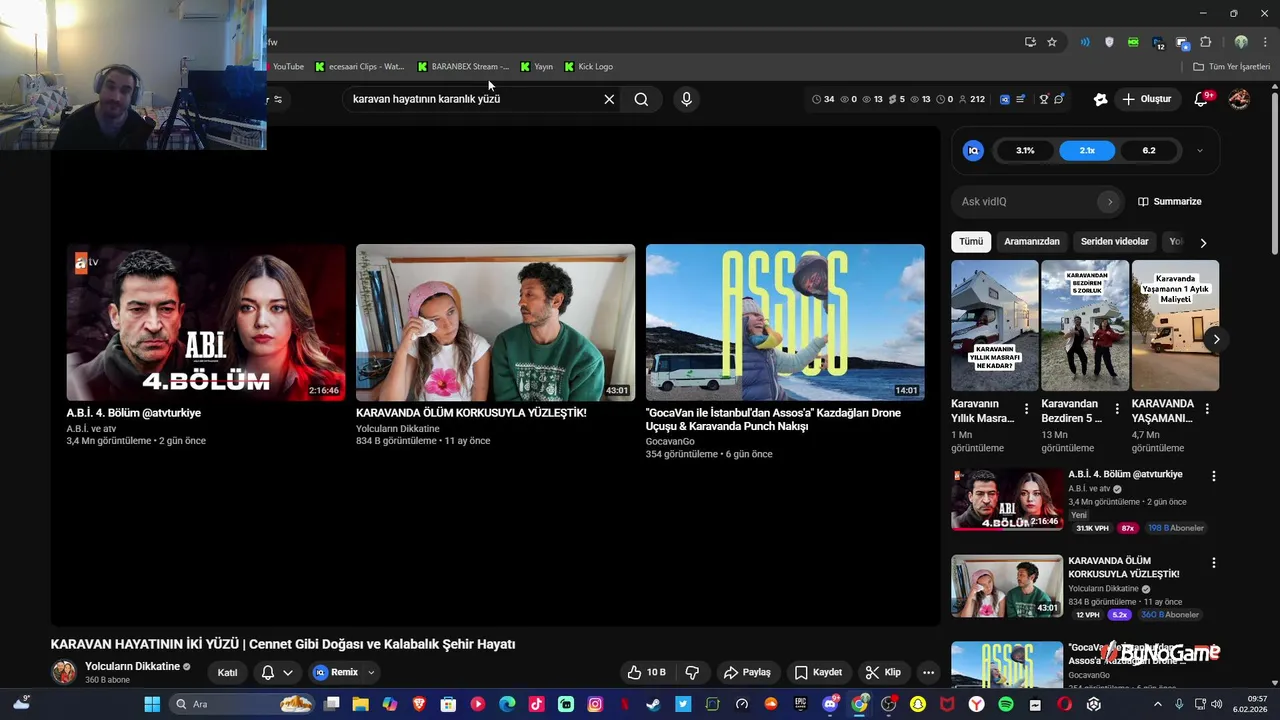This screenshot has height=720, width=1280.
Task: Open the browser Extensions puzzle icon
Action: (x=1205, y=42)
